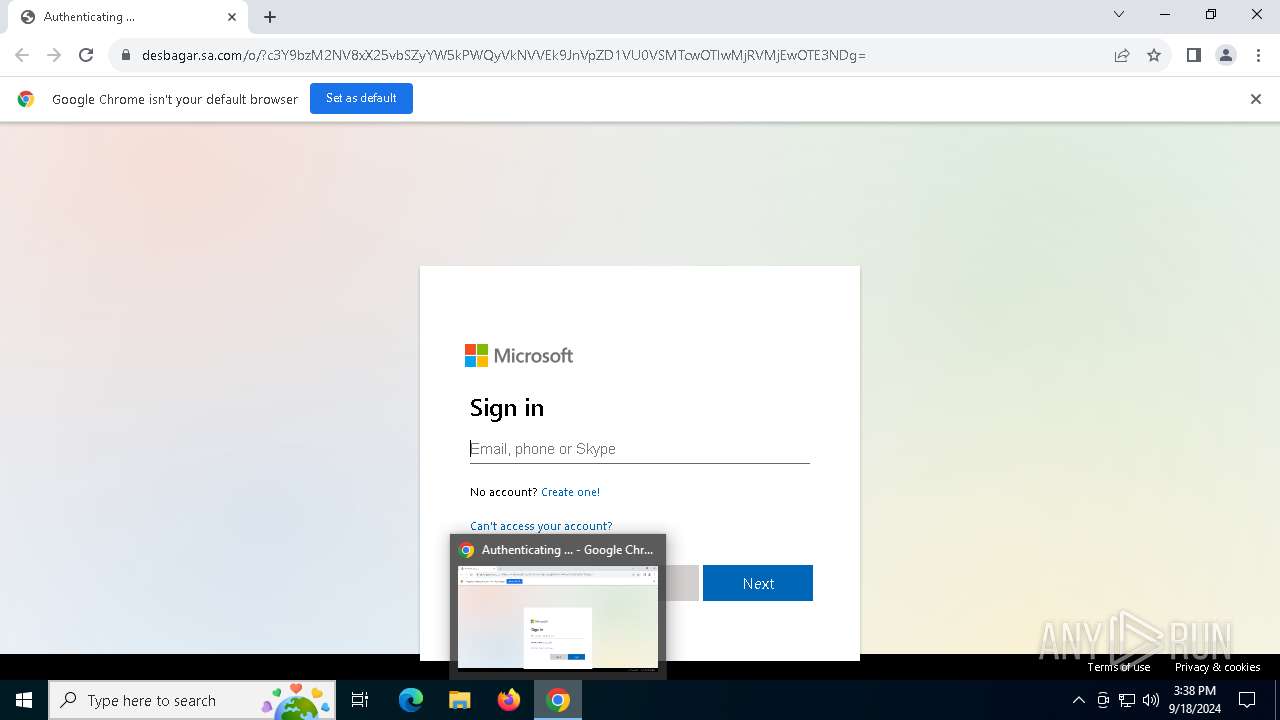
Task: View site information lock icon
Action: [x=126, y=55]
